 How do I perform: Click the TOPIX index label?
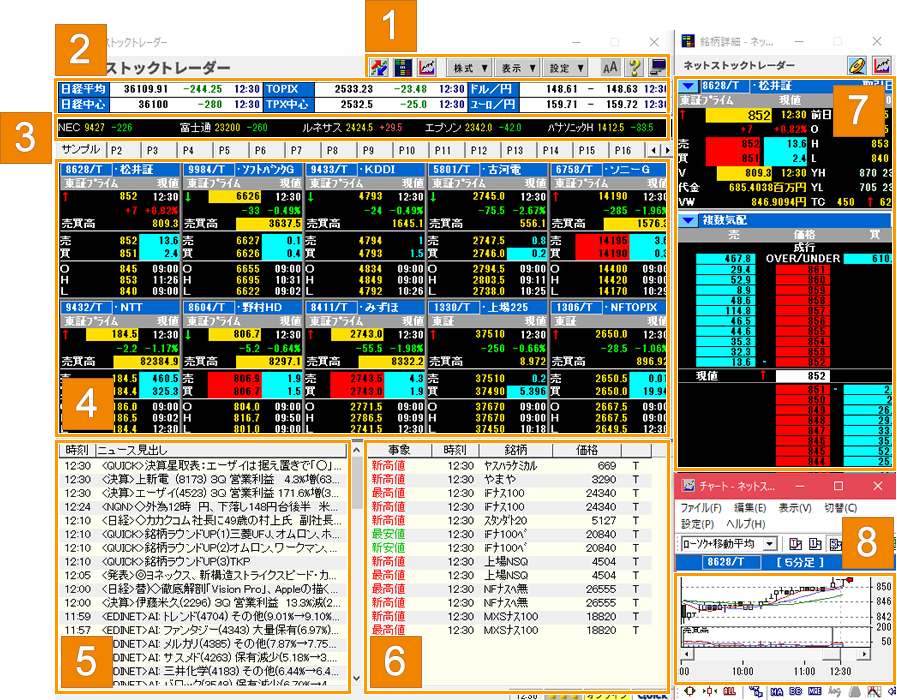pyautogui.click(x=288, y=89)
